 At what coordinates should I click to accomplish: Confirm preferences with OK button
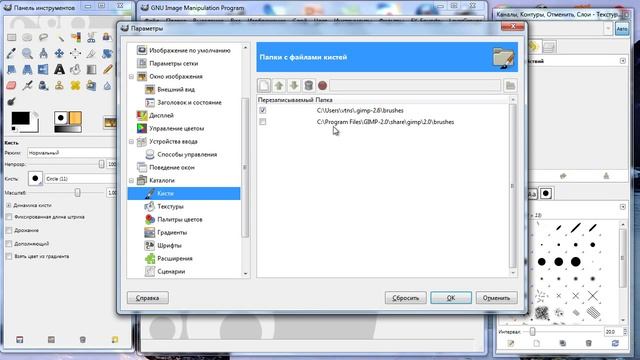pos(451,298)
